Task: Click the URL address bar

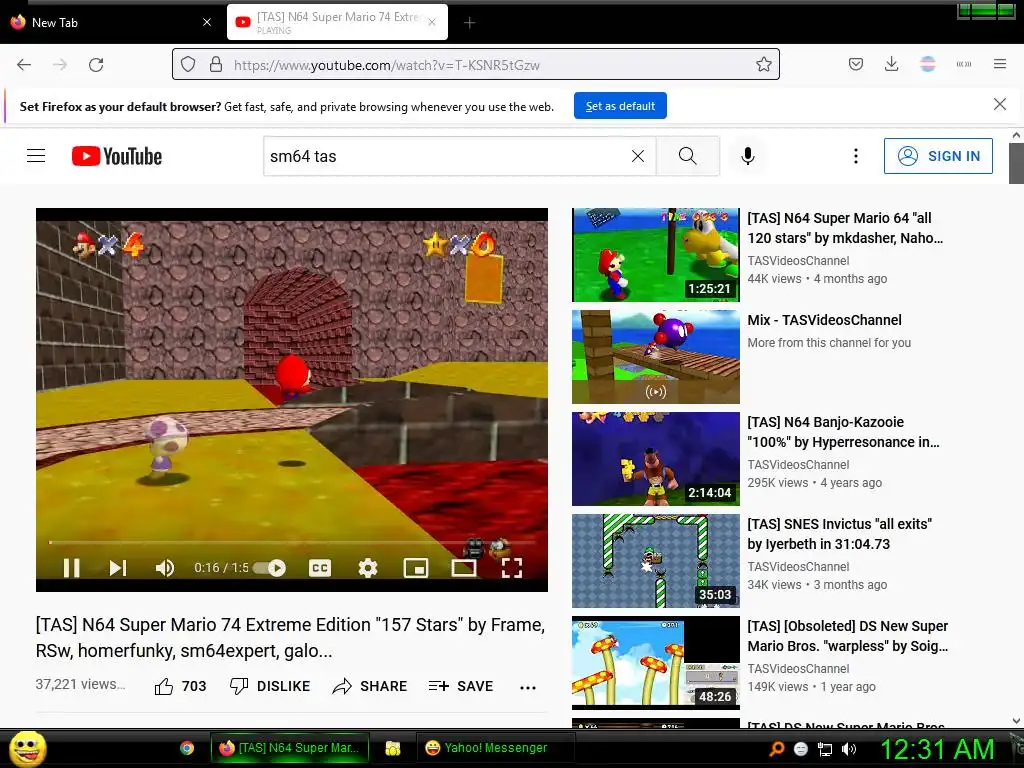Action: 475,65
